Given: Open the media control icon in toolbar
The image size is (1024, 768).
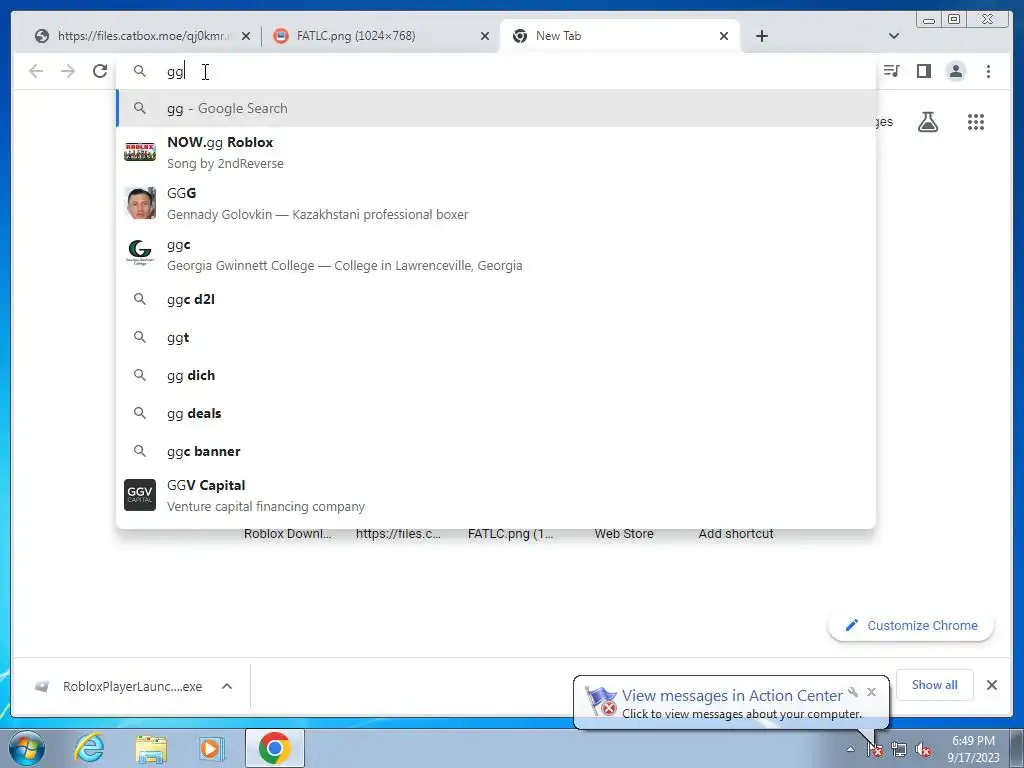Looking at the screenshot, I should tap(891, 71).
